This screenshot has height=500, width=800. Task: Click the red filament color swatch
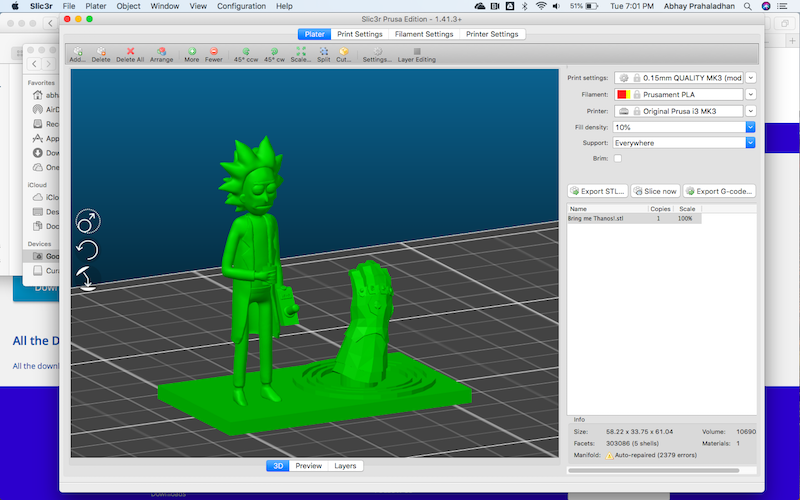[622, 94]
